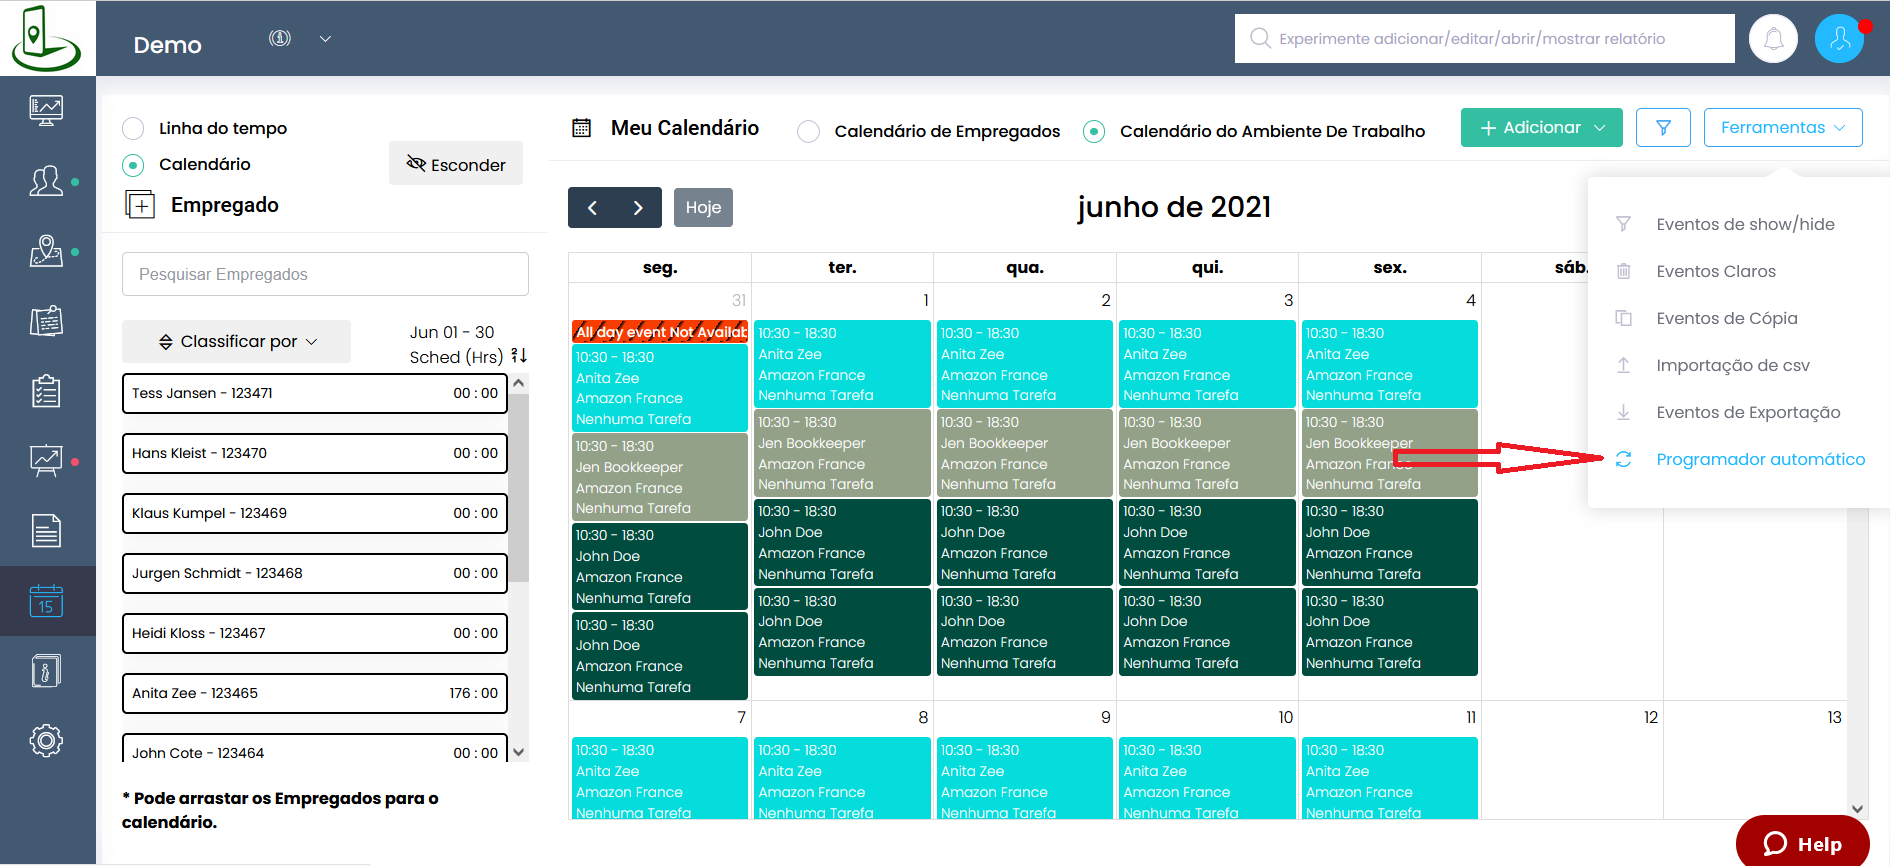Open the dashboard monitor icon in sidebar
The width and height of the screenshot is (1890, 866).
pos(46,110)
